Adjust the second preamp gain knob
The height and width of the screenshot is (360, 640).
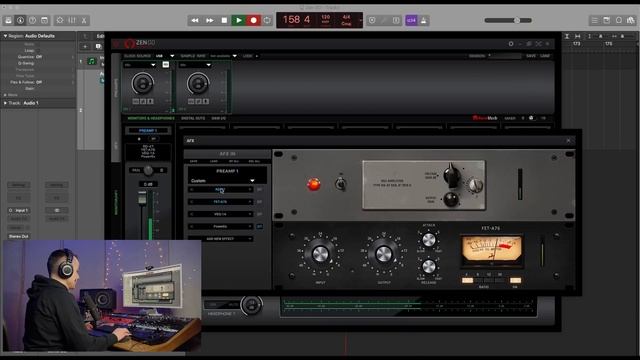pos(198,83)
